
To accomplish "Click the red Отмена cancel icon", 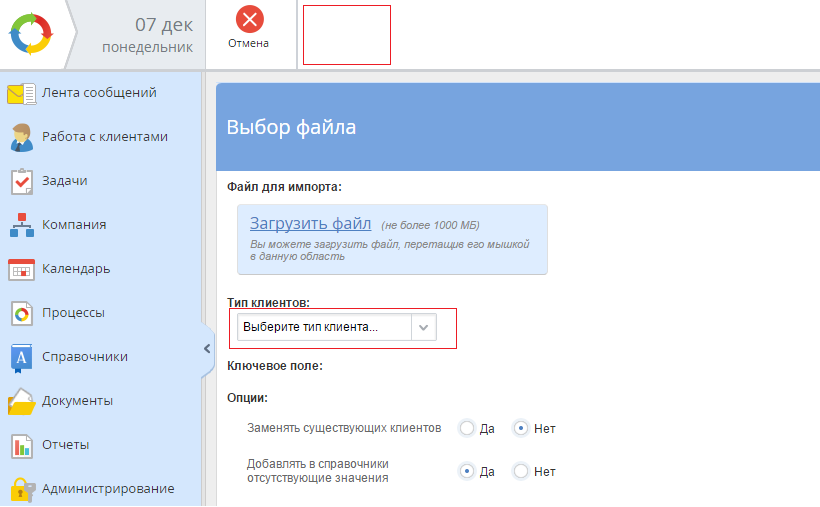I will (249, 19).
